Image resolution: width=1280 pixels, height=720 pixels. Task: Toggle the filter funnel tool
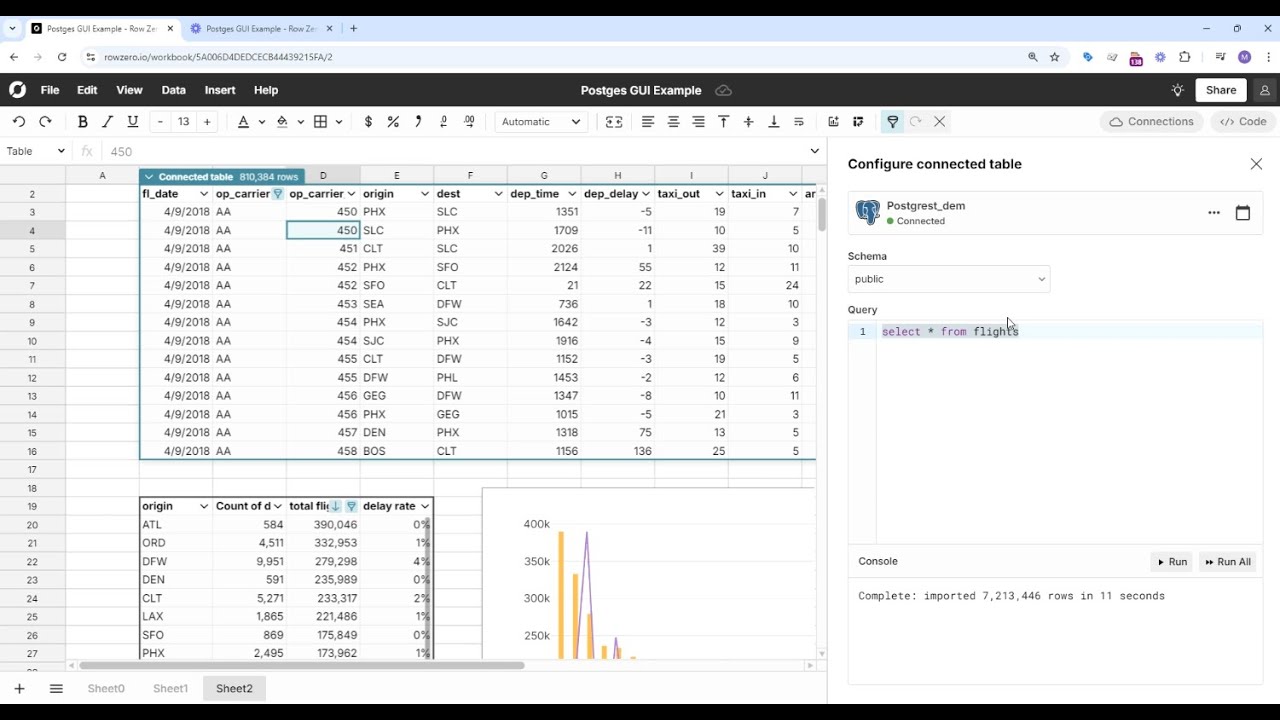point(892,122)
